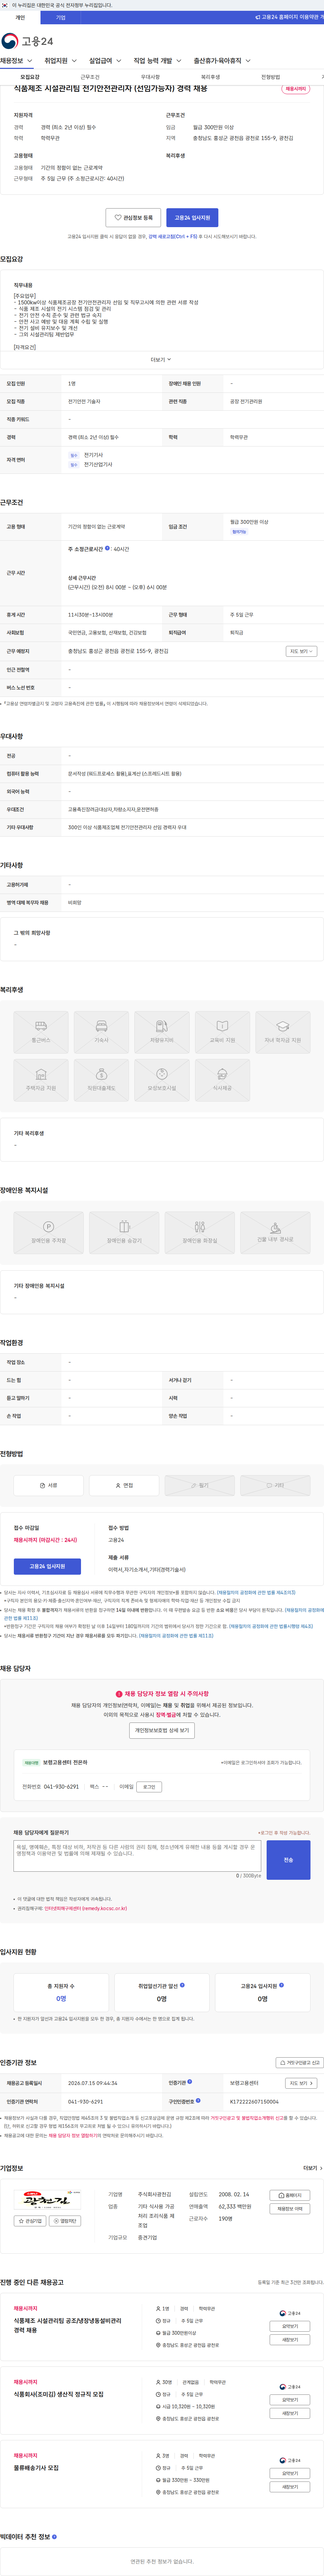Click 고용24 입사지원 under 접수 마감일
Screen dimensions: 324x2576
tap(47, 1566)
